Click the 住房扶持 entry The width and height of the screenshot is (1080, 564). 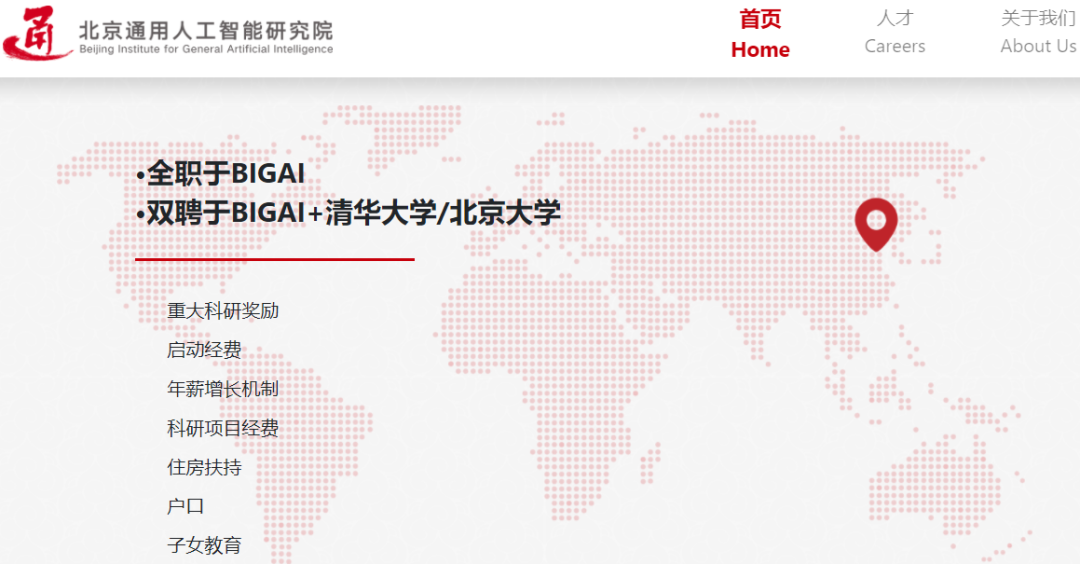204,467
